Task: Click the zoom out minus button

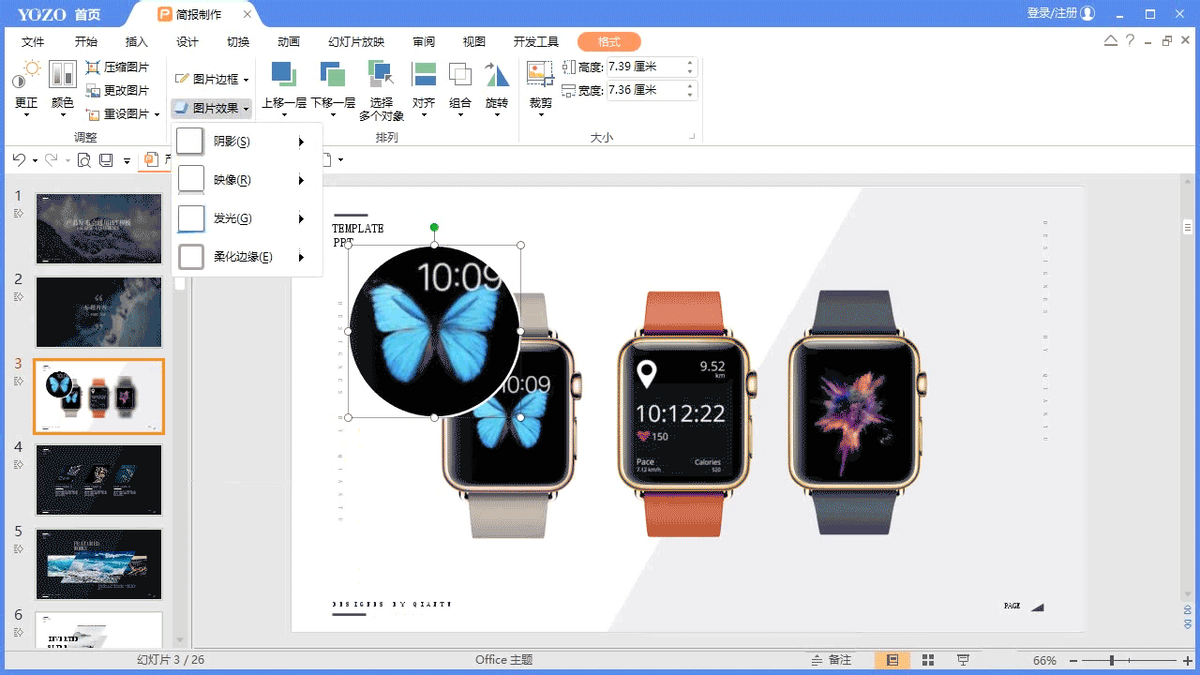Action: click(x=1073, y=661)
